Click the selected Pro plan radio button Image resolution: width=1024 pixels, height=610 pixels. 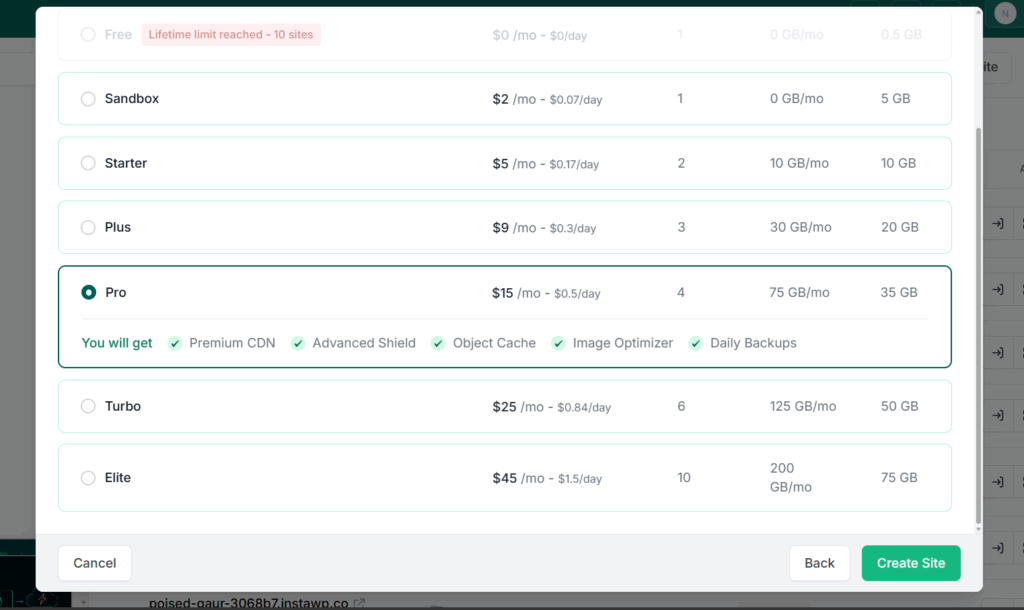[88, 293]
